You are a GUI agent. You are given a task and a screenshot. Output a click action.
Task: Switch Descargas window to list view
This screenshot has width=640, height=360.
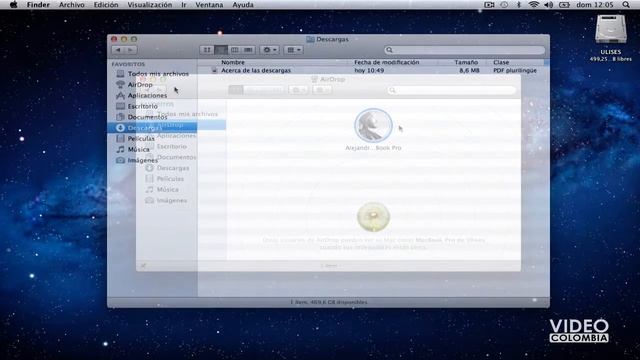pos(221,50)
